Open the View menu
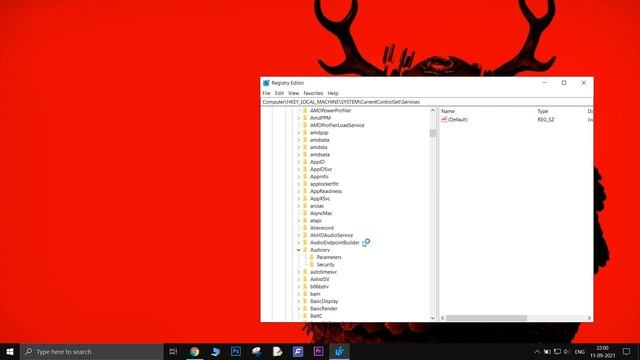 pos(293,93)
